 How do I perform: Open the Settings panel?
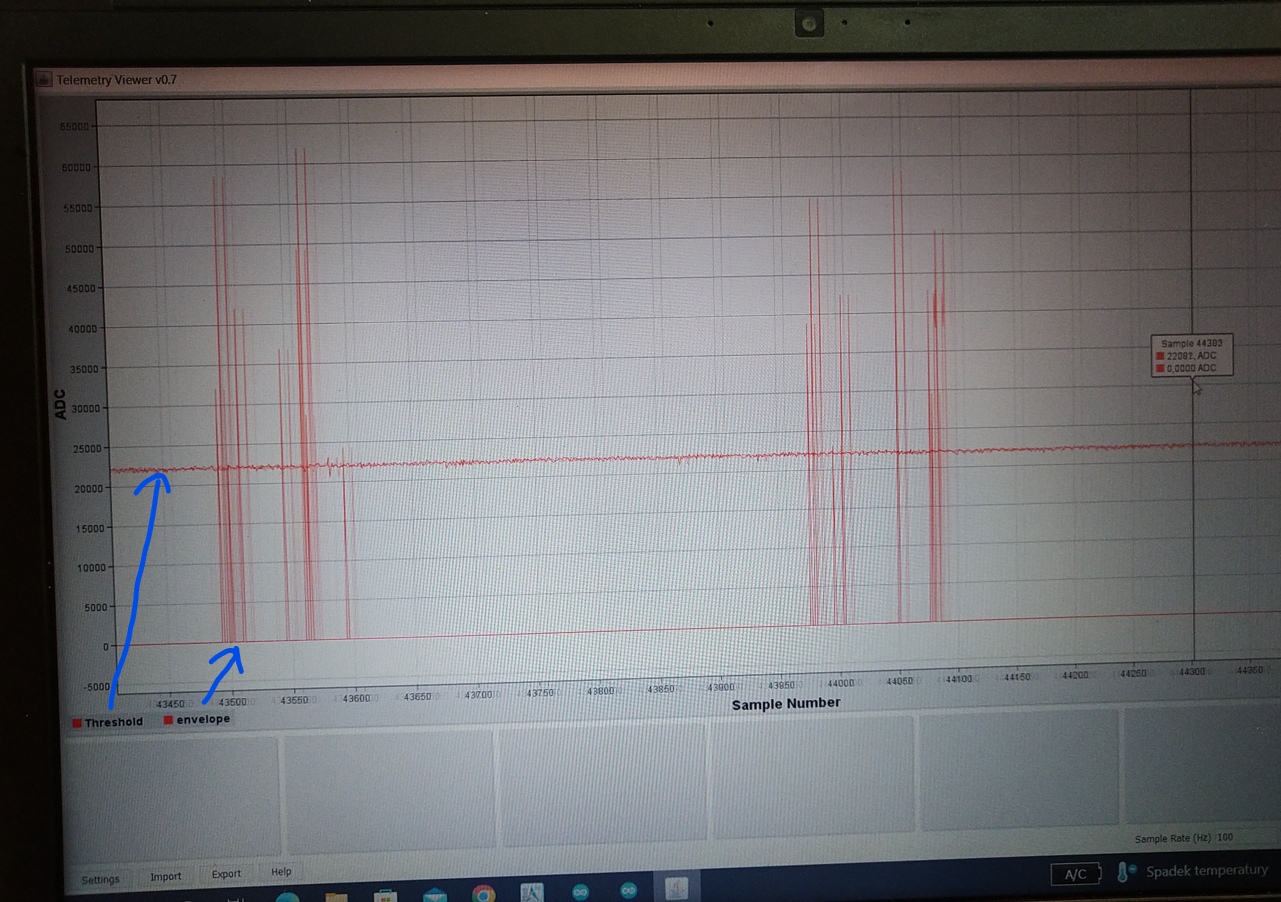point(100,879)
